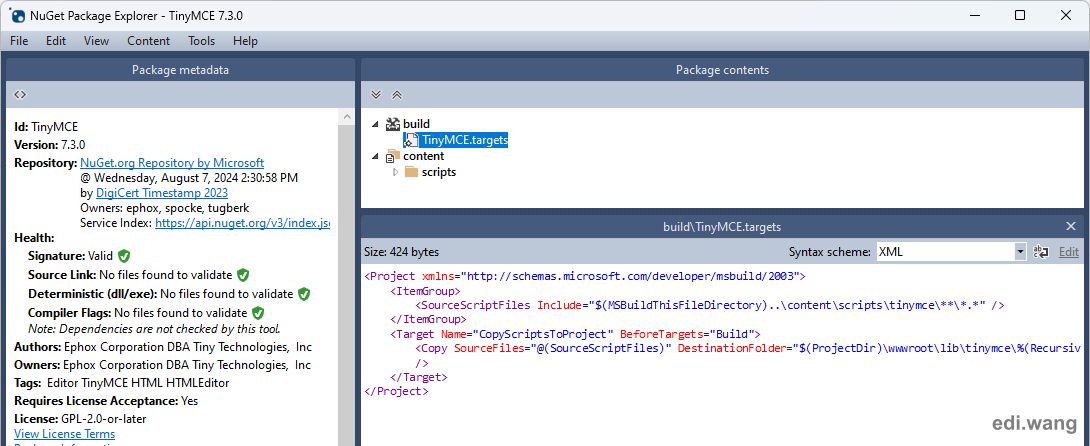The height and width of the screenshot is (446, 1090).
Task: Select the content folder tree item
Action: click(423, 156)
